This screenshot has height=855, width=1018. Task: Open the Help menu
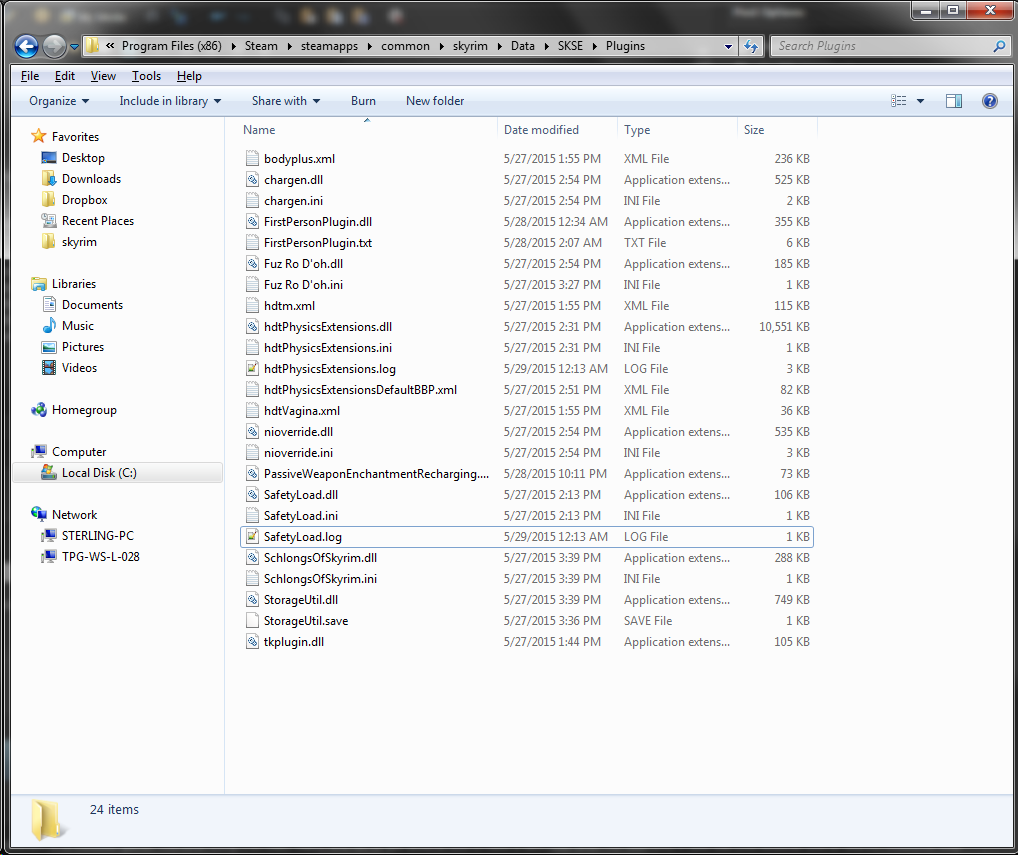[189, 76]
